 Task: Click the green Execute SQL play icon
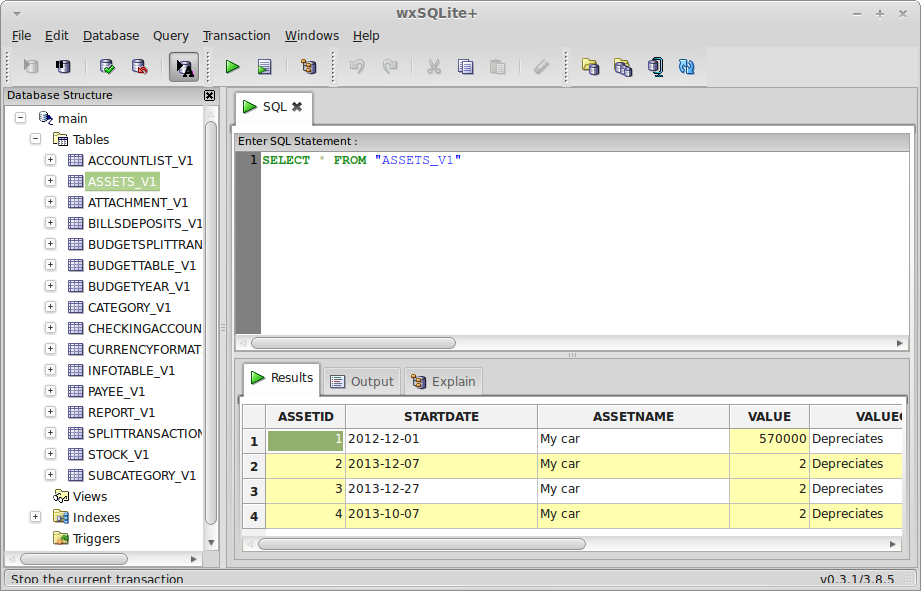[232, 67]
